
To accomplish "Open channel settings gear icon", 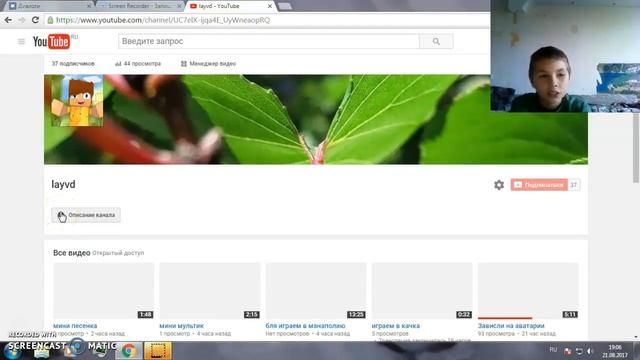I will pyautogui.click(x=499, y=185).
